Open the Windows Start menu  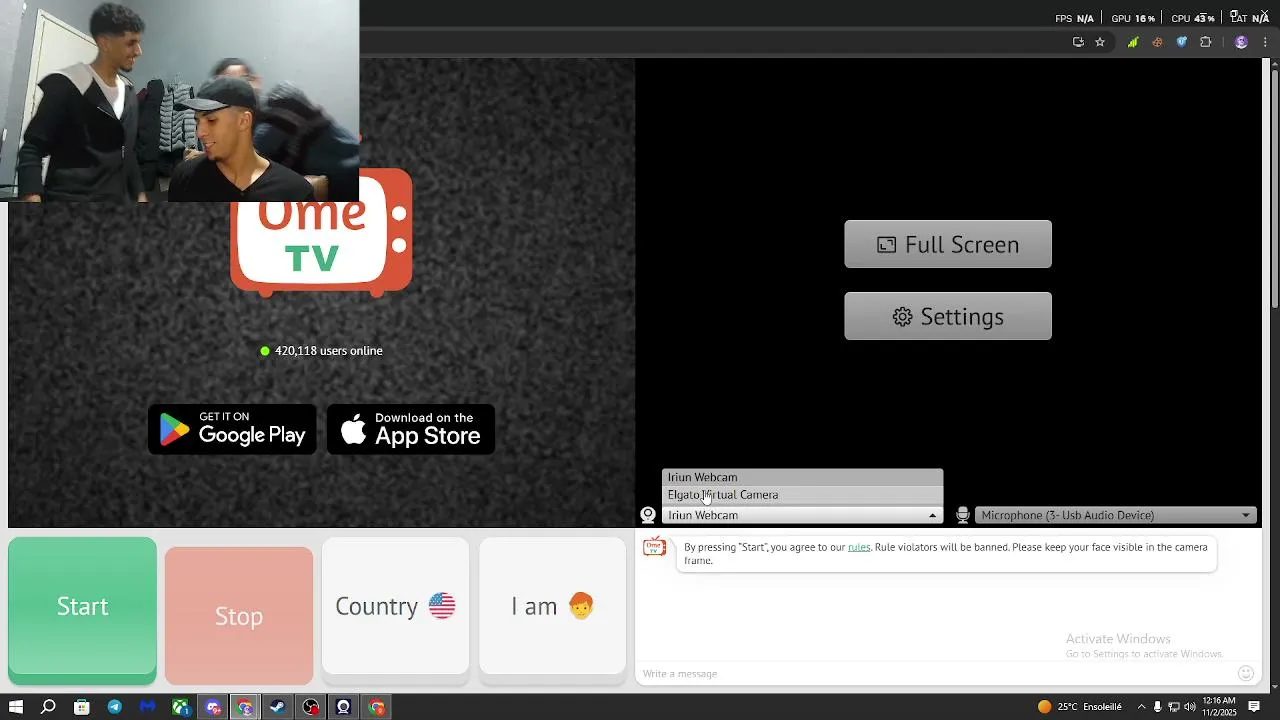pyautogui.click(x=16, y=707)
